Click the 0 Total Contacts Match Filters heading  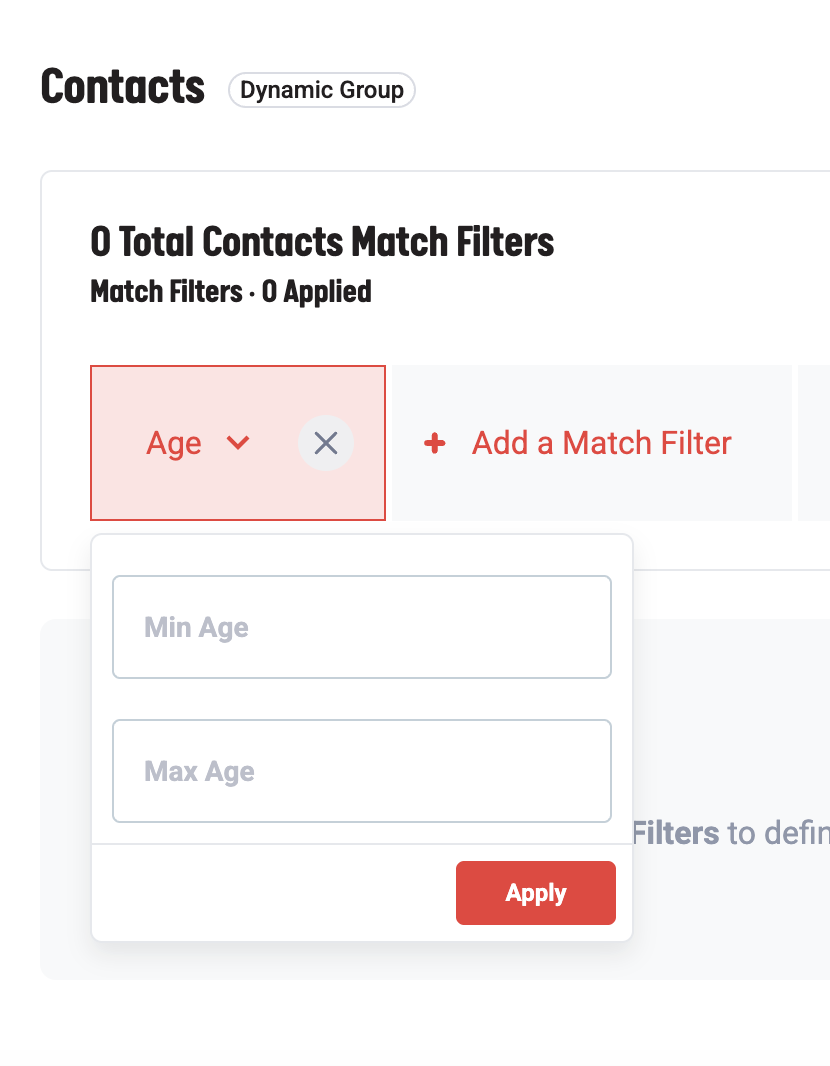[322, 242]
